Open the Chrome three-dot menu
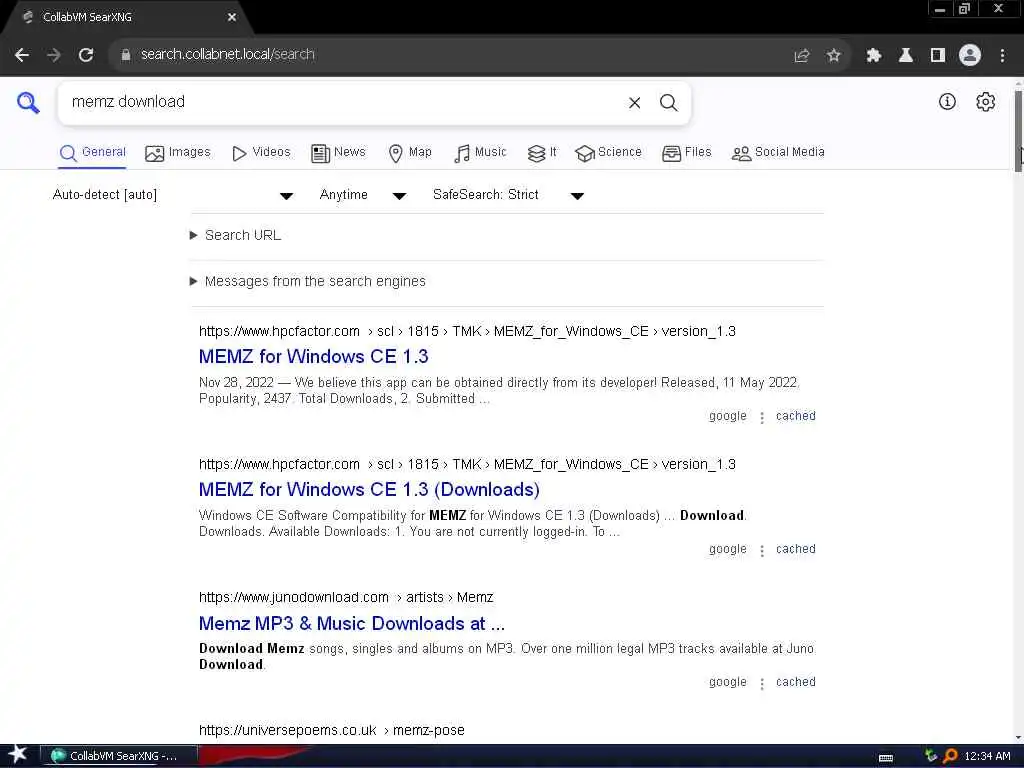The width and height of the screenshot is (1024, 768). pos(1002,56)
